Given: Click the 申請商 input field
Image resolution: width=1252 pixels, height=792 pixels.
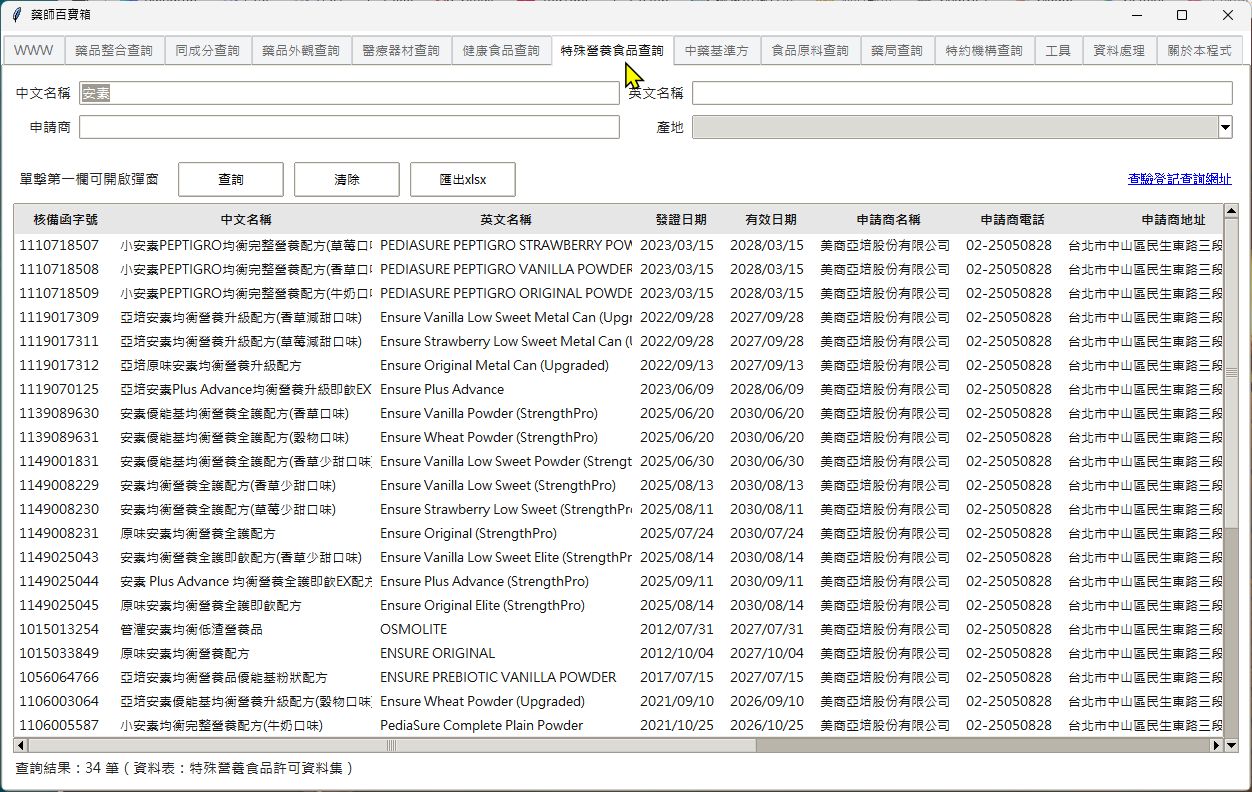Looking at the screenshot, I should tap(349, 127).
